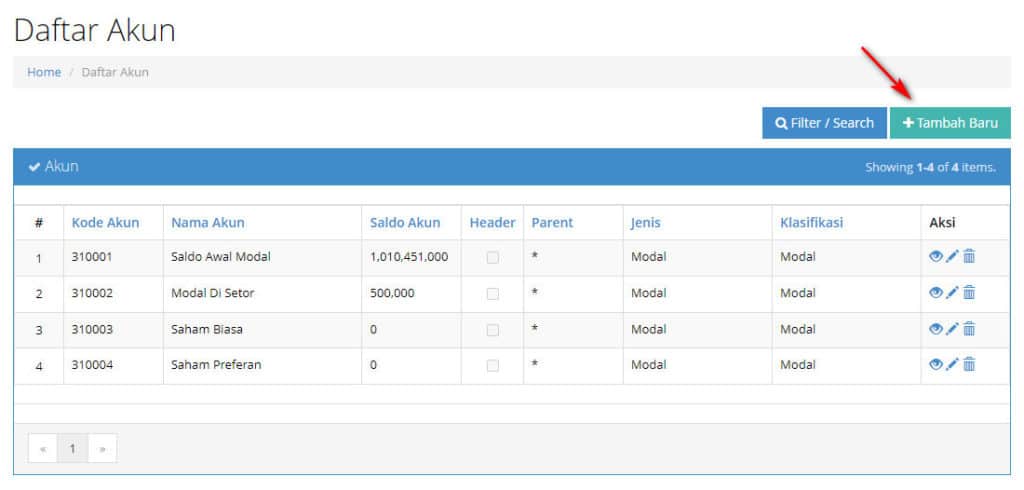Sort table by Jenis column
Screen dimensions: 1024x490
(x=645, y=223)
